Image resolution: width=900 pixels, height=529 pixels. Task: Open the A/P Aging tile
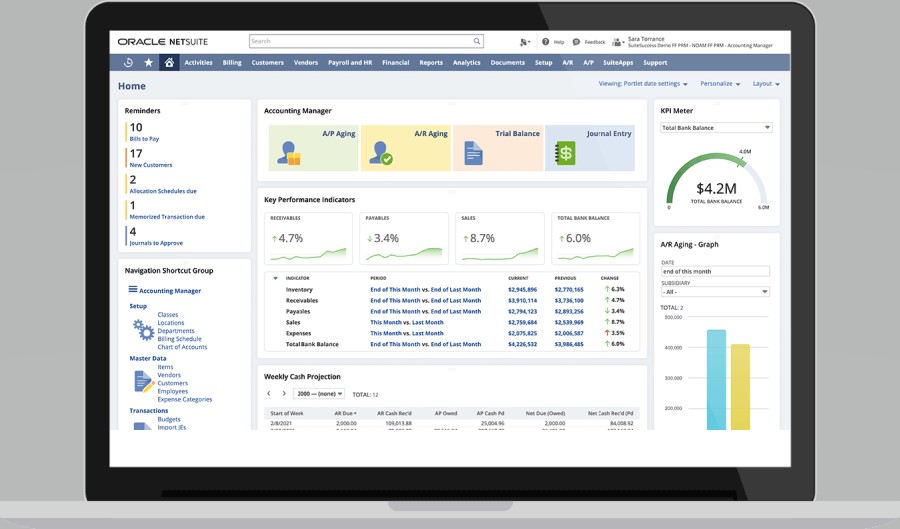point(314,147)
